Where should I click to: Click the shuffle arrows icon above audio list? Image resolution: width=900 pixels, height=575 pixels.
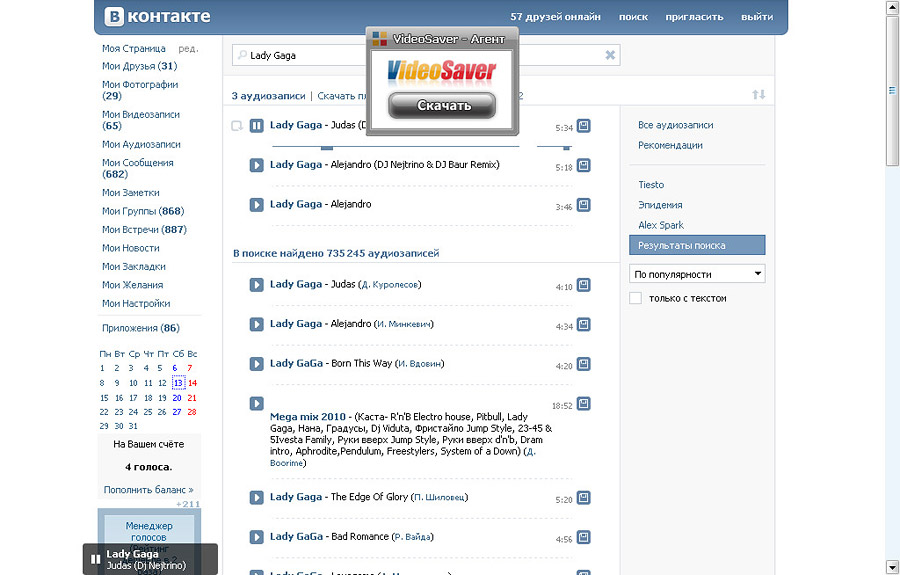759,95
